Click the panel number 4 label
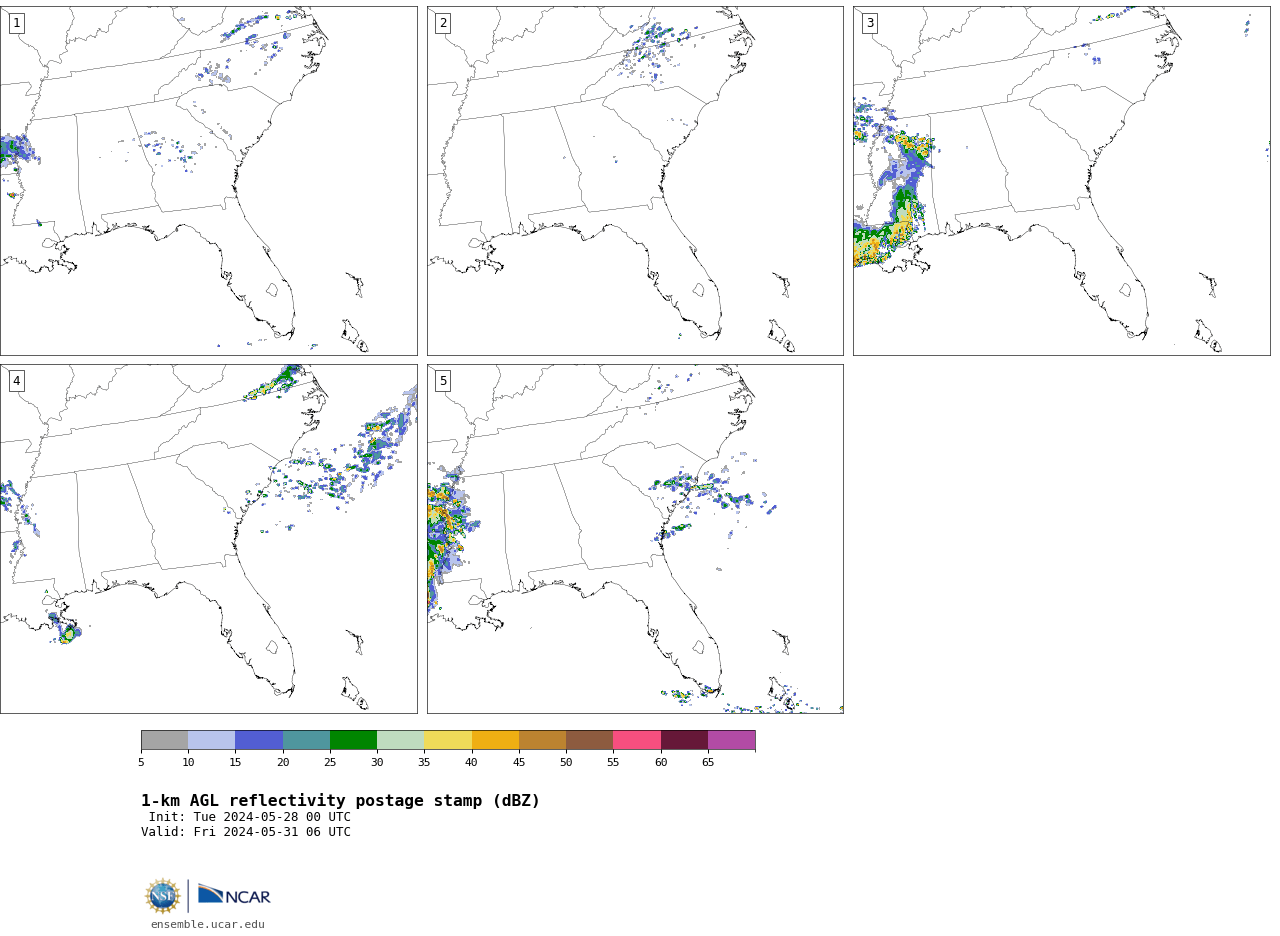 tap(16, 381)
